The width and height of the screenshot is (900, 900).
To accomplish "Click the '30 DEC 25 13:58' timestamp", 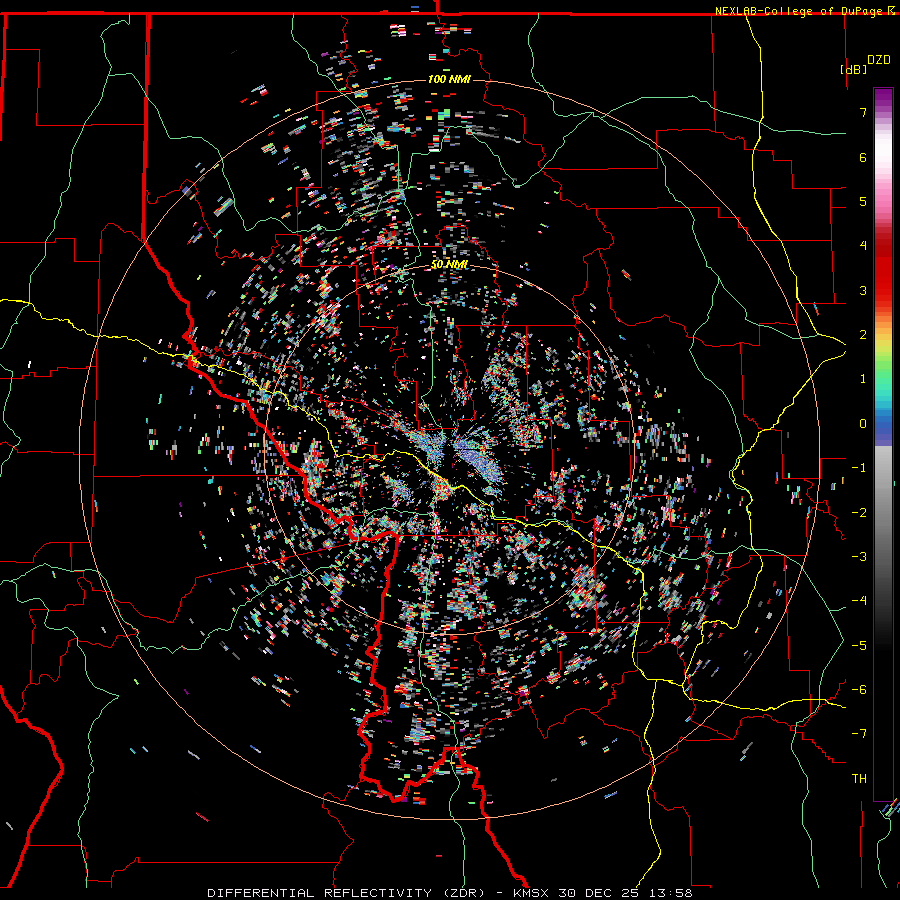I will [x=625, y=893].
